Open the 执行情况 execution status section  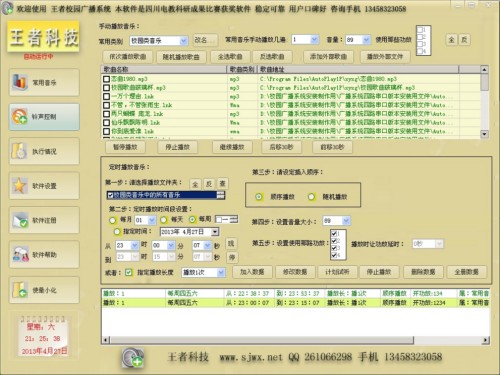pyautogui.click(x=44, y=151)
